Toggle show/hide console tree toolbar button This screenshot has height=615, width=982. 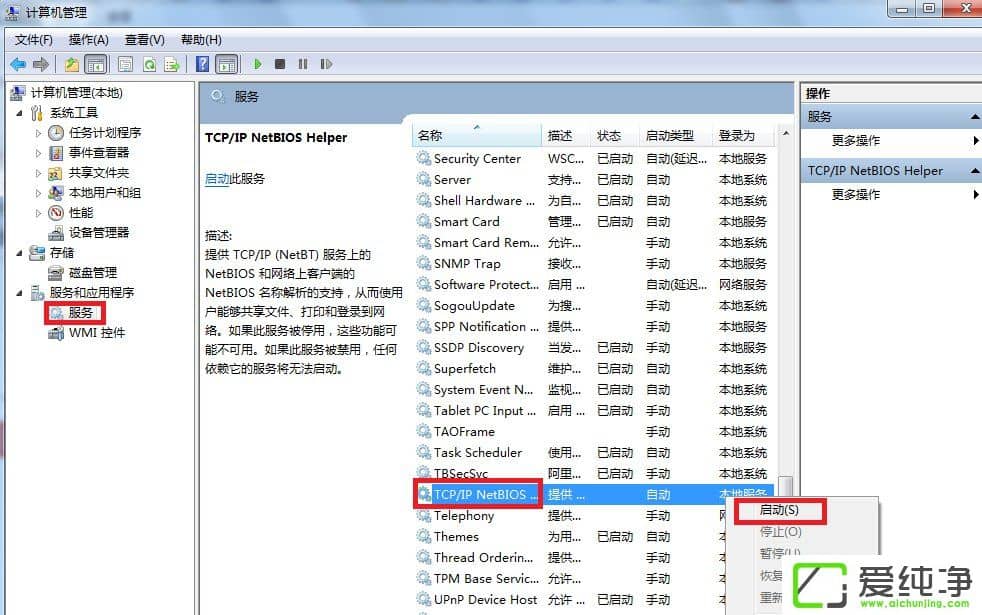click(96, 65)
